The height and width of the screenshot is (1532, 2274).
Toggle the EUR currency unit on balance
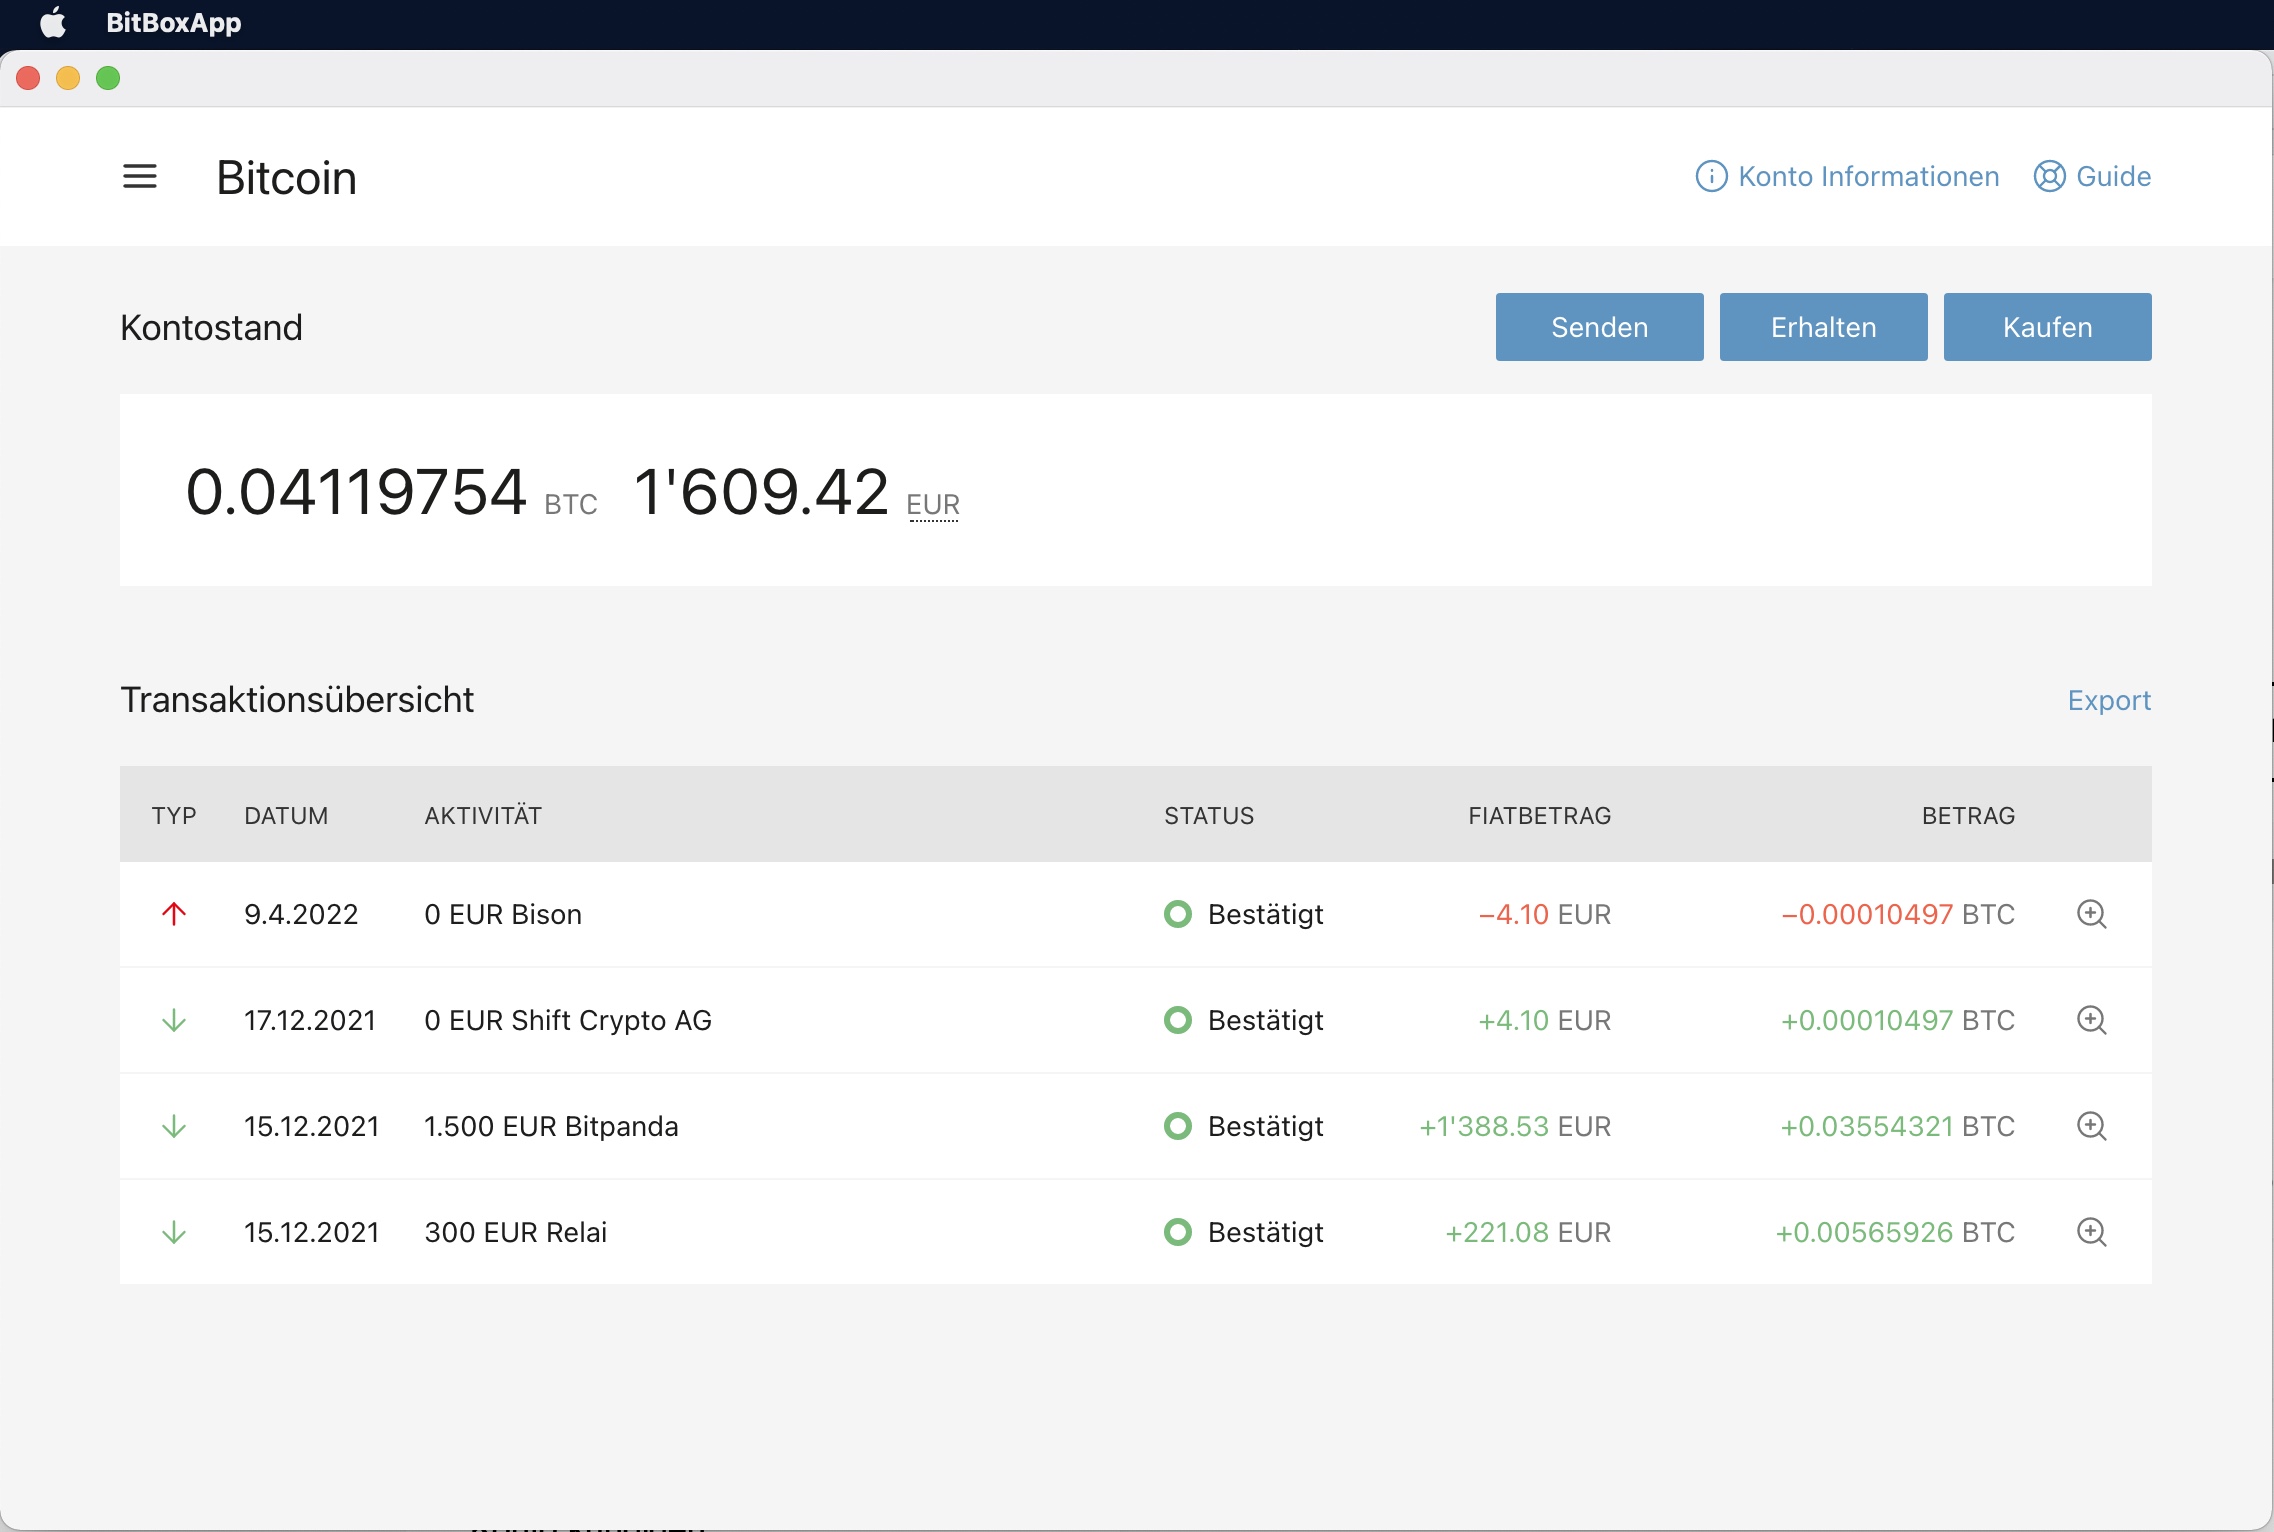tap(932, 505)
